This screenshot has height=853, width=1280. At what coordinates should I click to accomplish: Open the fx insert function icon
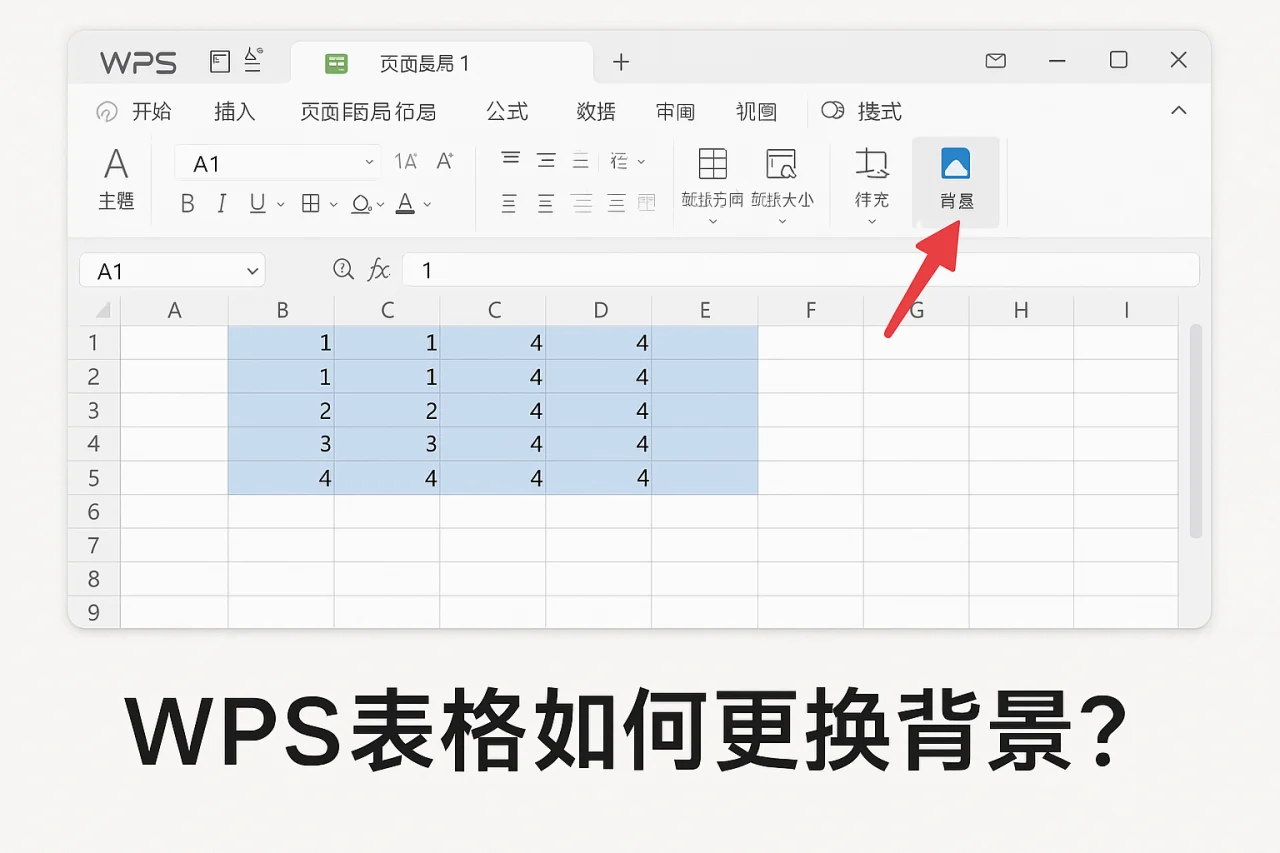tap(378, 269)
